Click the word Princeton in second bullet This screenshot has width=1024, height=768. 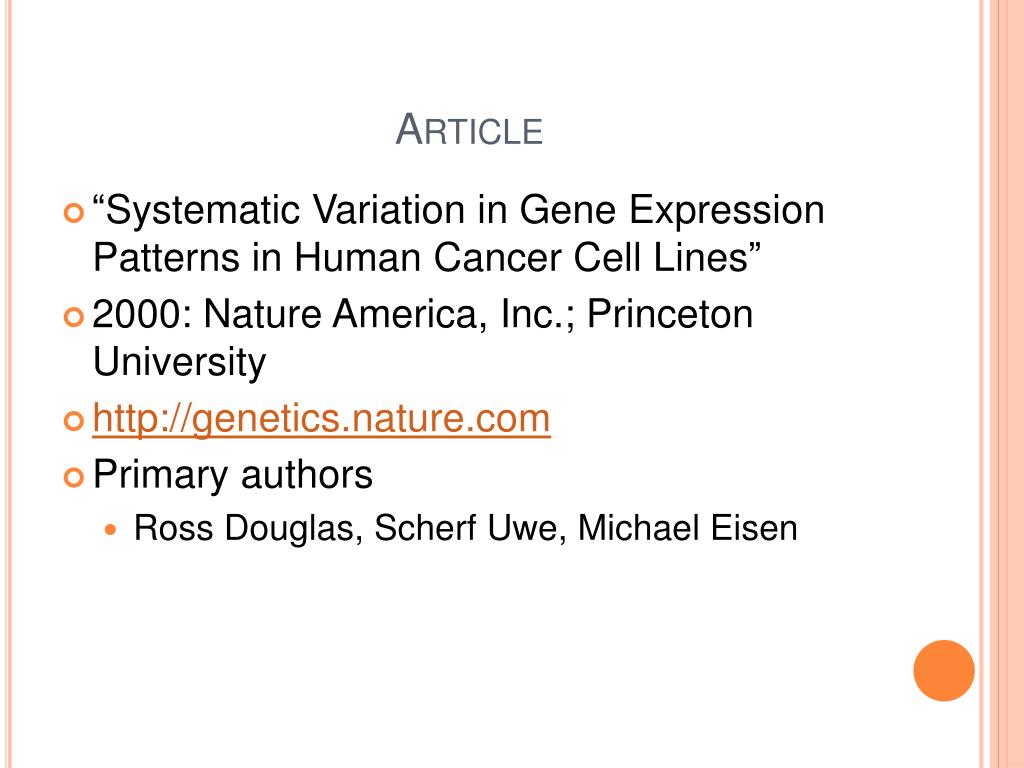click(670, 314)
